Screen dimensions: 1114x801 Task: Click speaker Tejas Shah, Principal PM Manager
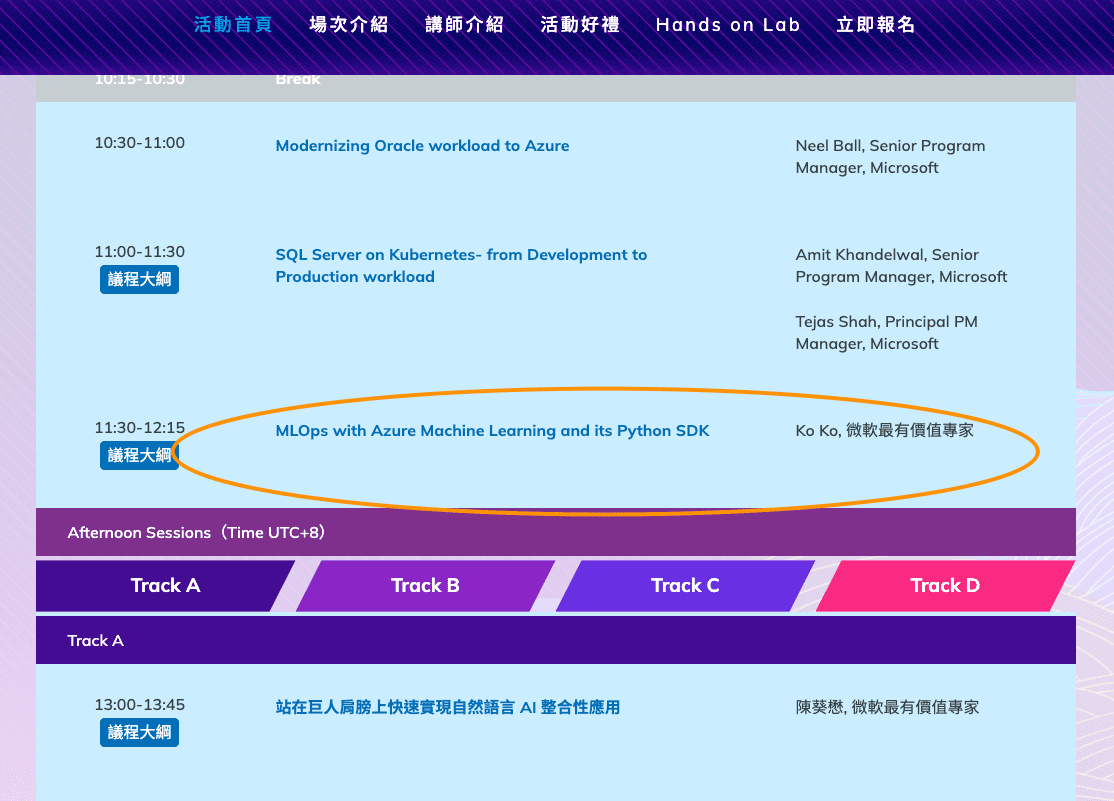pos(886,333)
